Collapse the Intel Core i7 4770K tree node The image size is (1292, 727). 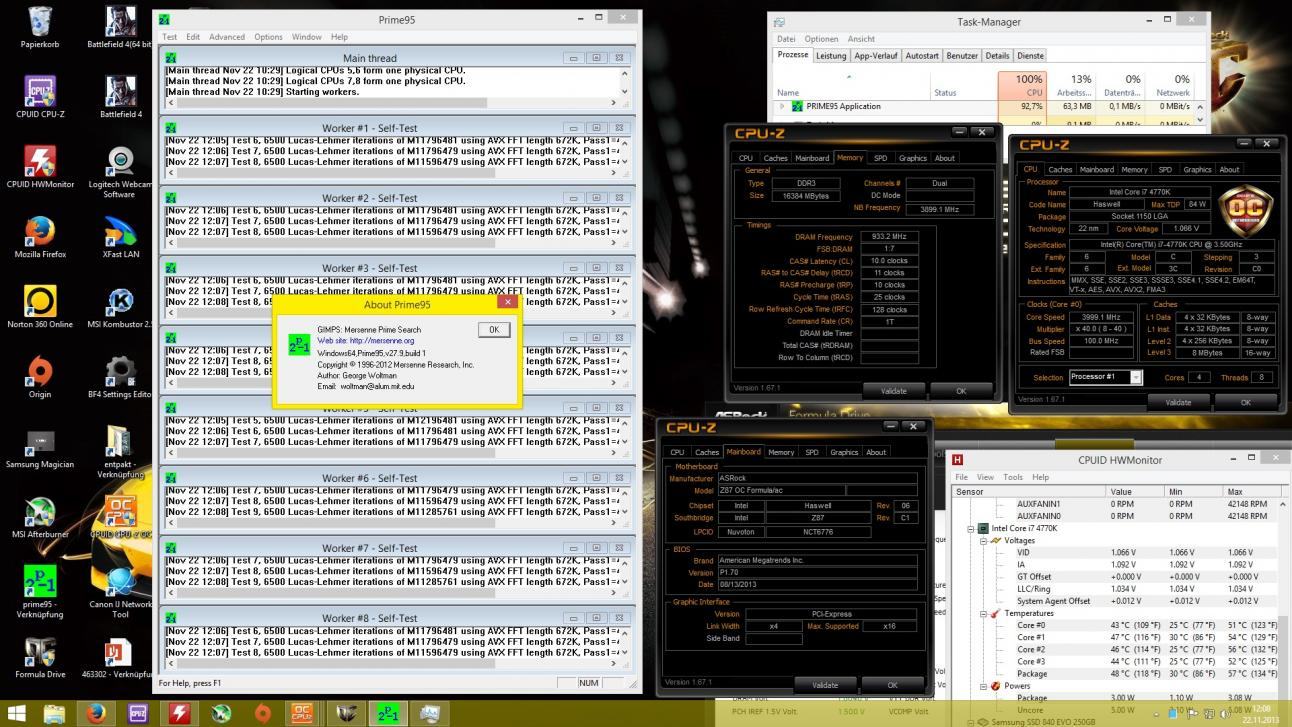point(971,528)
